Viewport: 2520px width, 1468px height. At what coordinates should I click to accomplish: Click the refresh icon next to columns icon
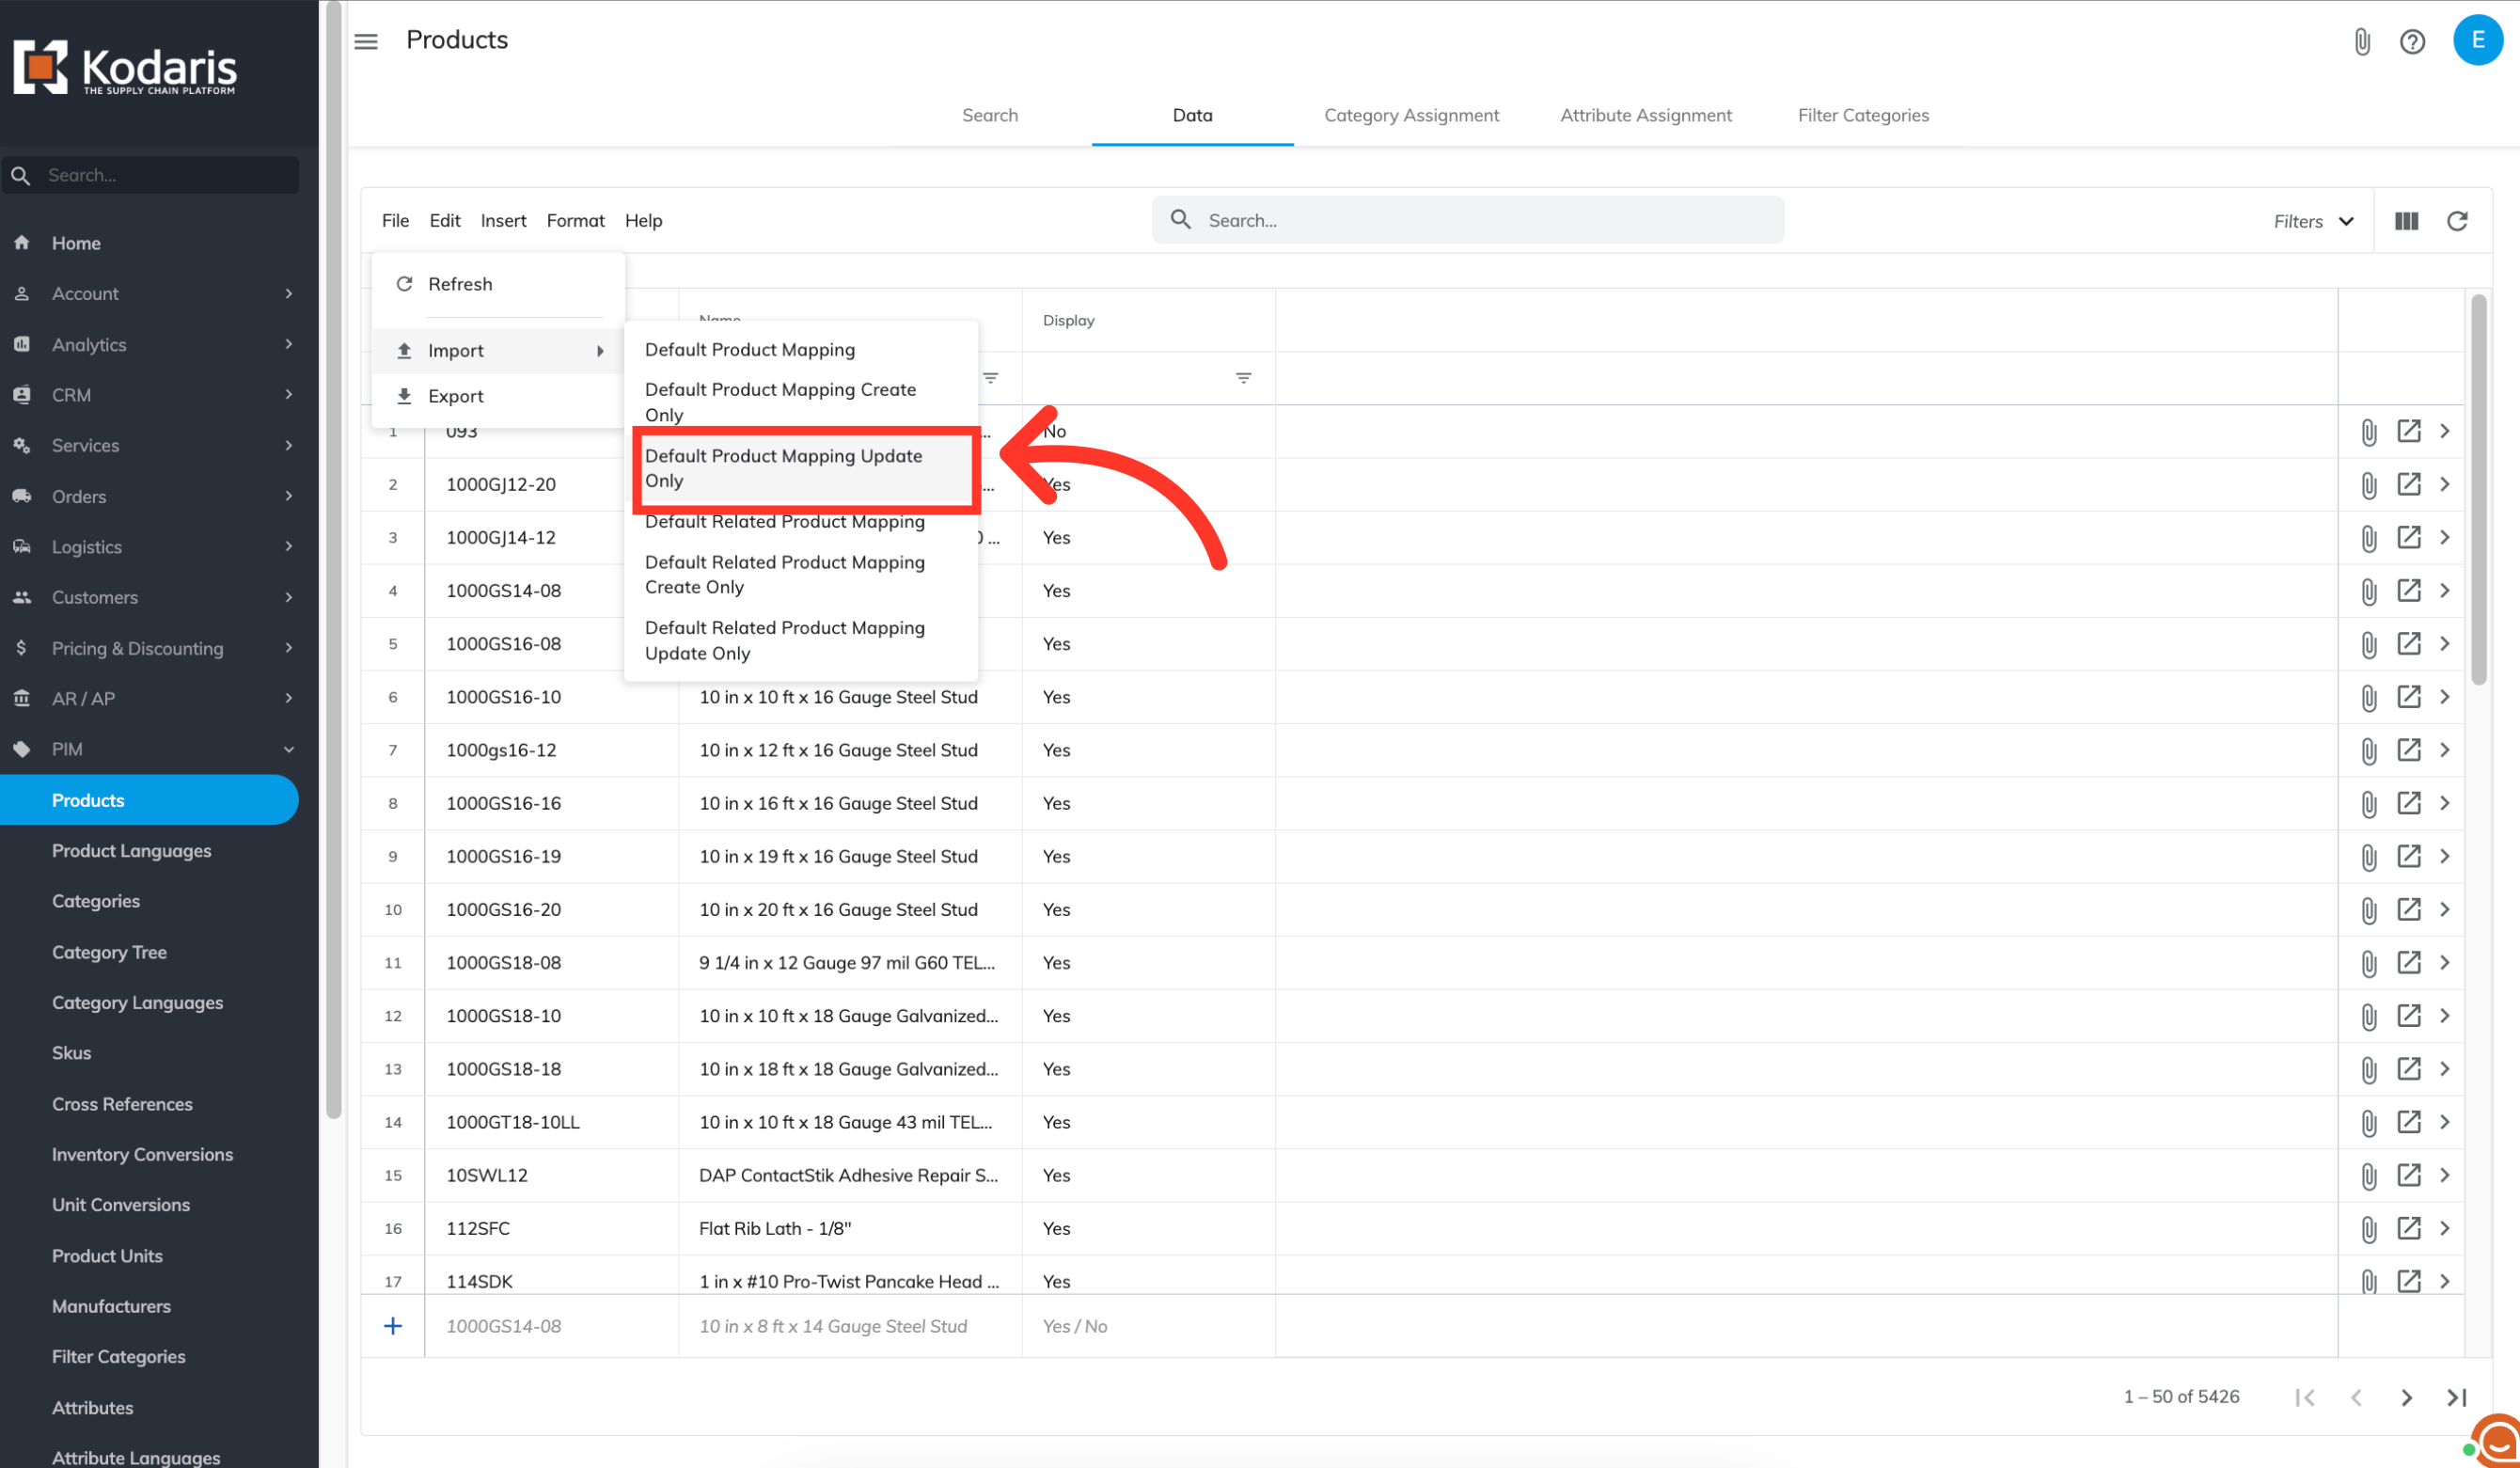2456,221
